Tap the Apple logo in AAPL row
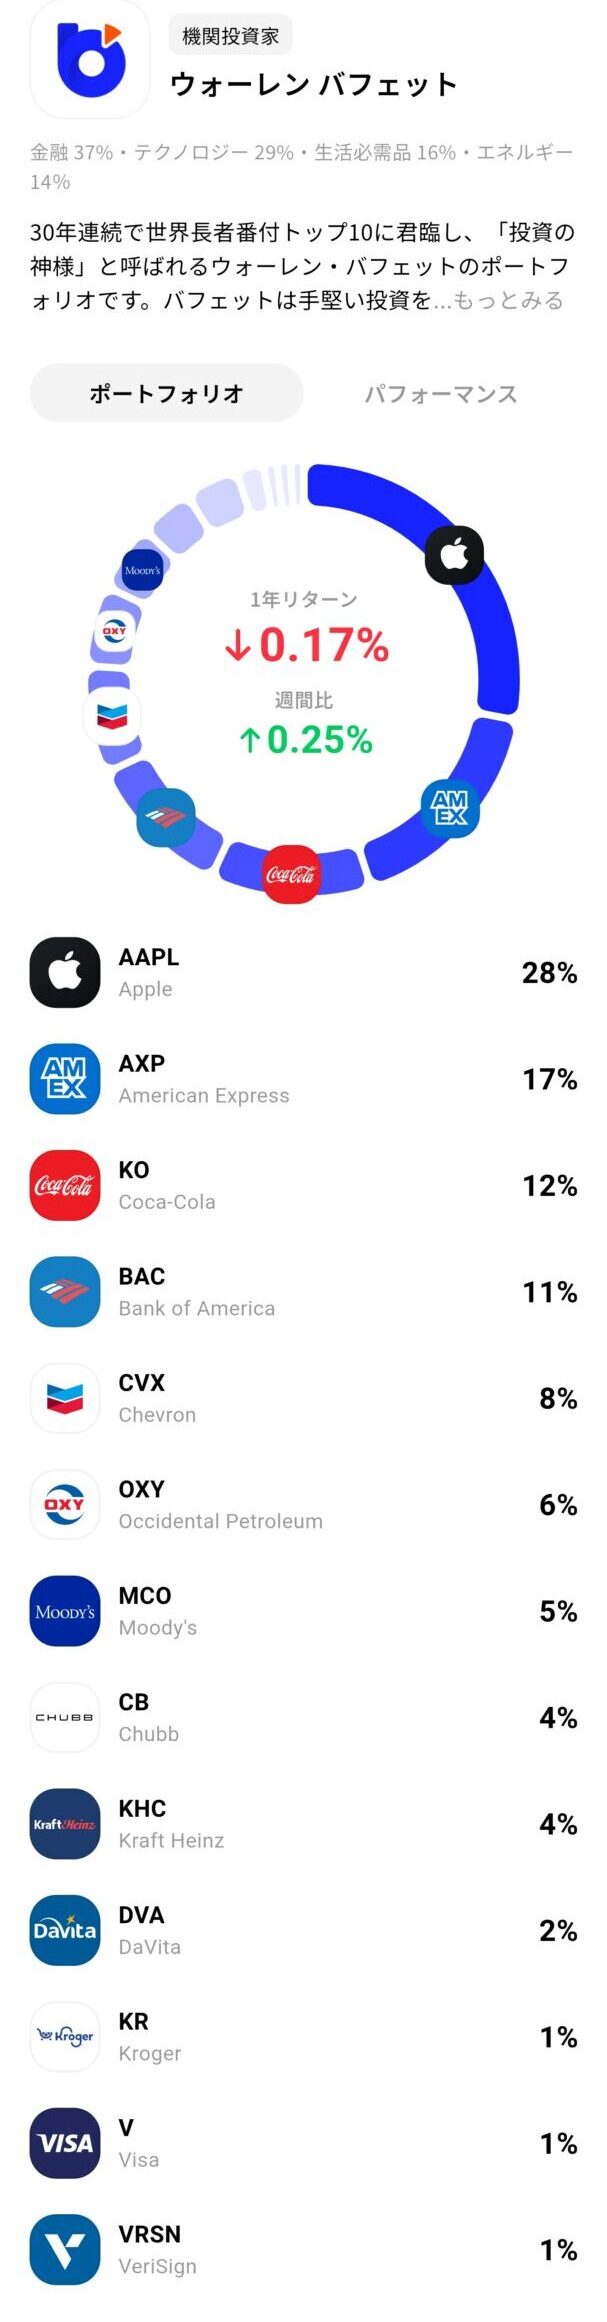 [x=65, y=972]
